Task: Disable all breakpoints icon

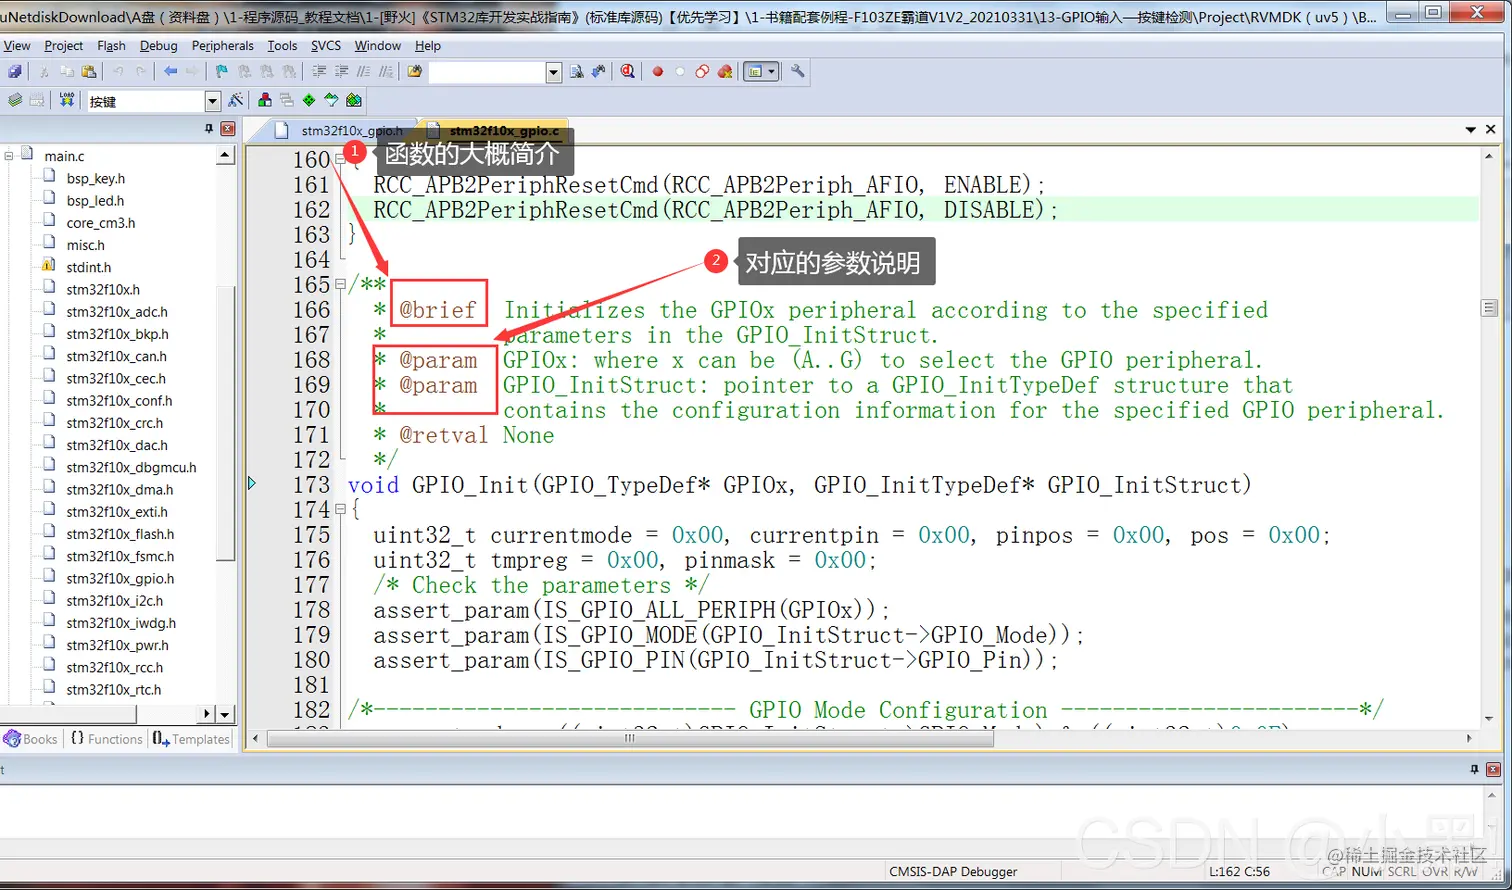Action: coord(702,71)
